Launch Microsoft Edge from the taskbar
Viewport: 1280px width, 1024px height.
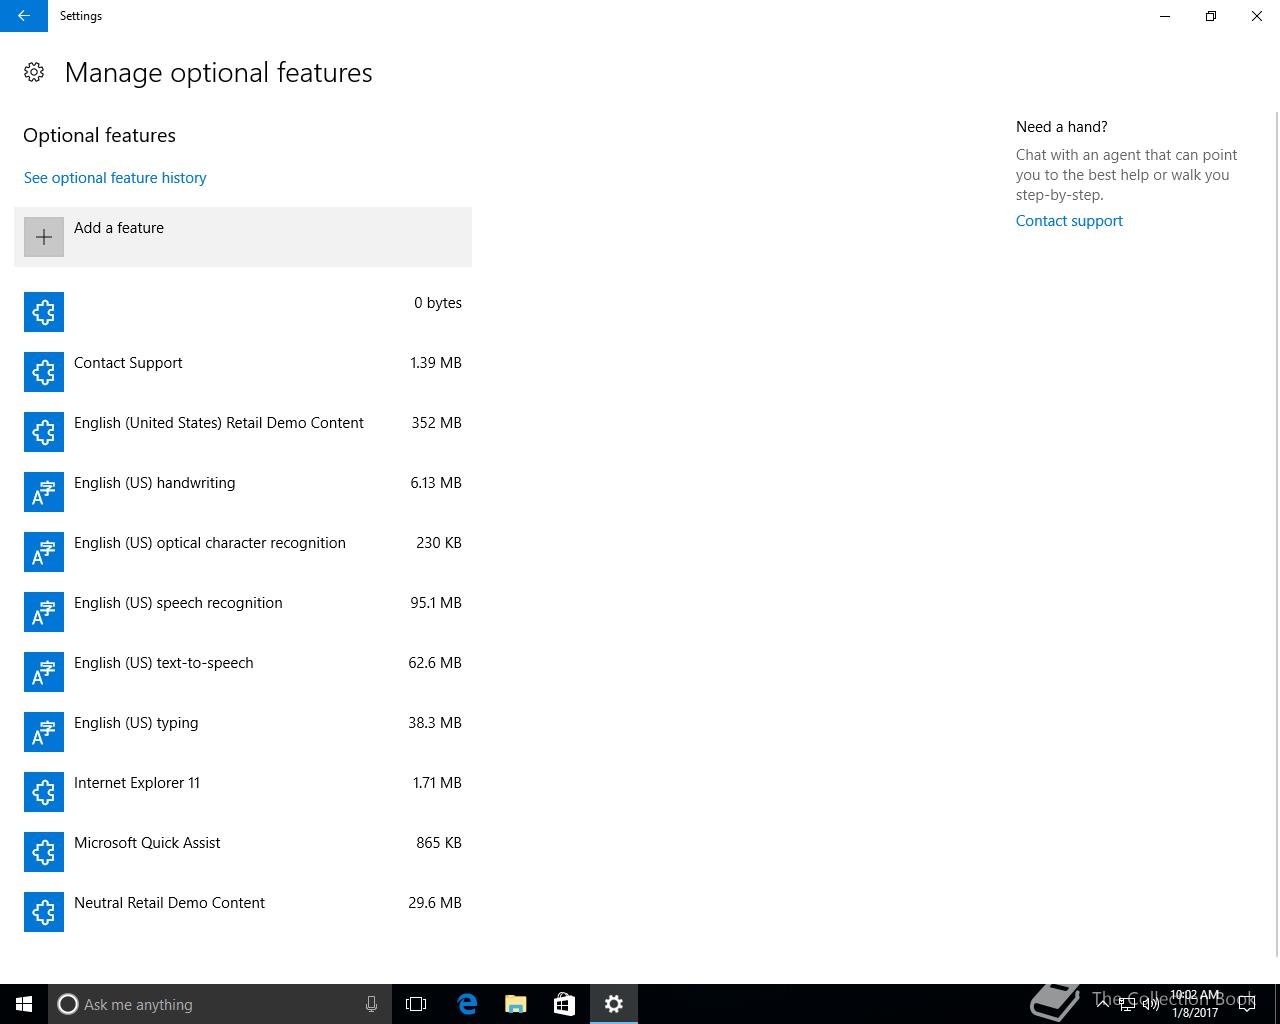coord(467,1004)
